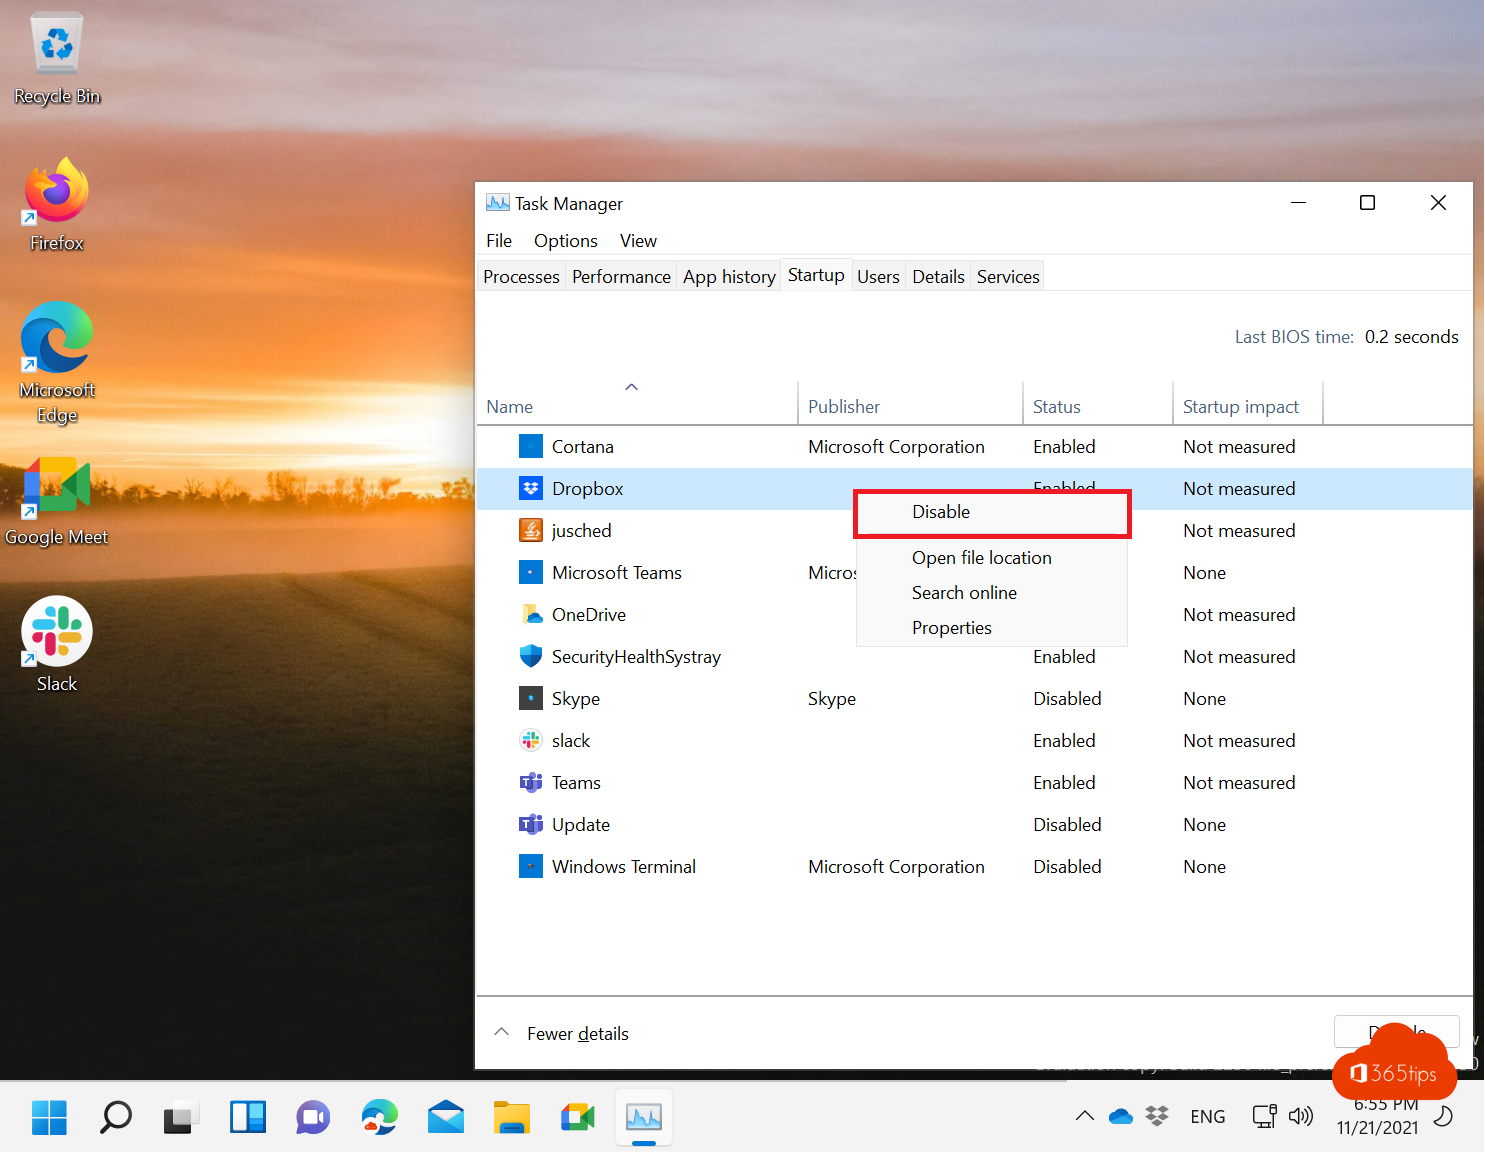Open the Options menu
Viewport: 1485px width, 1152px height.
pos(565,241)
